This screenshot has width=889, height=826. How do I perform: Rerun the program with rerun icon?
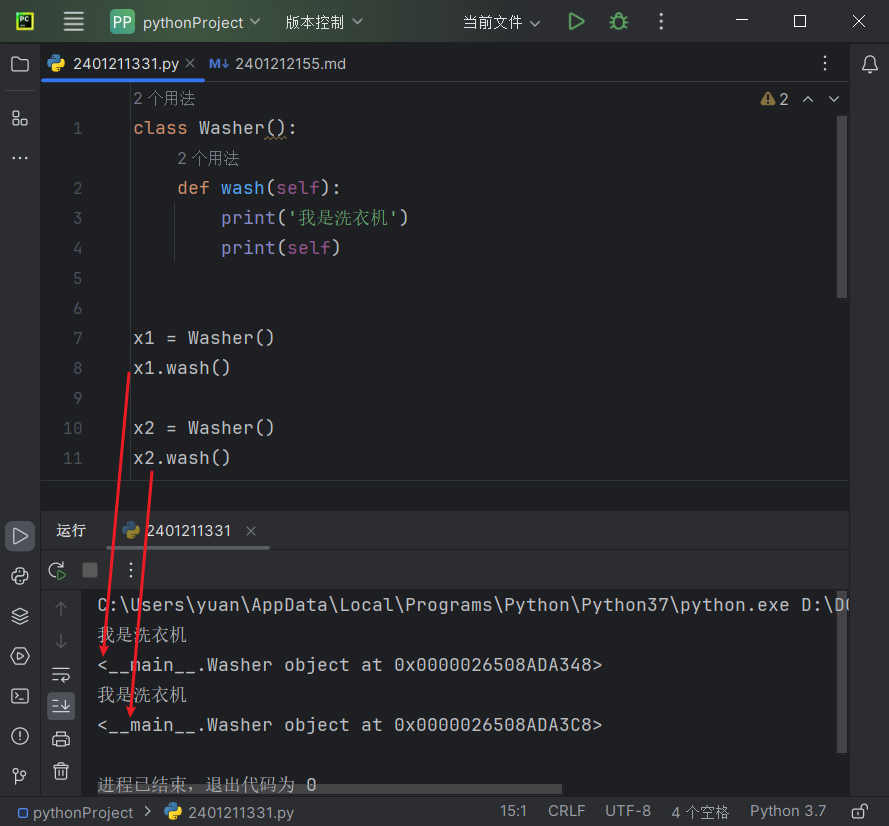tap(57, 570)
